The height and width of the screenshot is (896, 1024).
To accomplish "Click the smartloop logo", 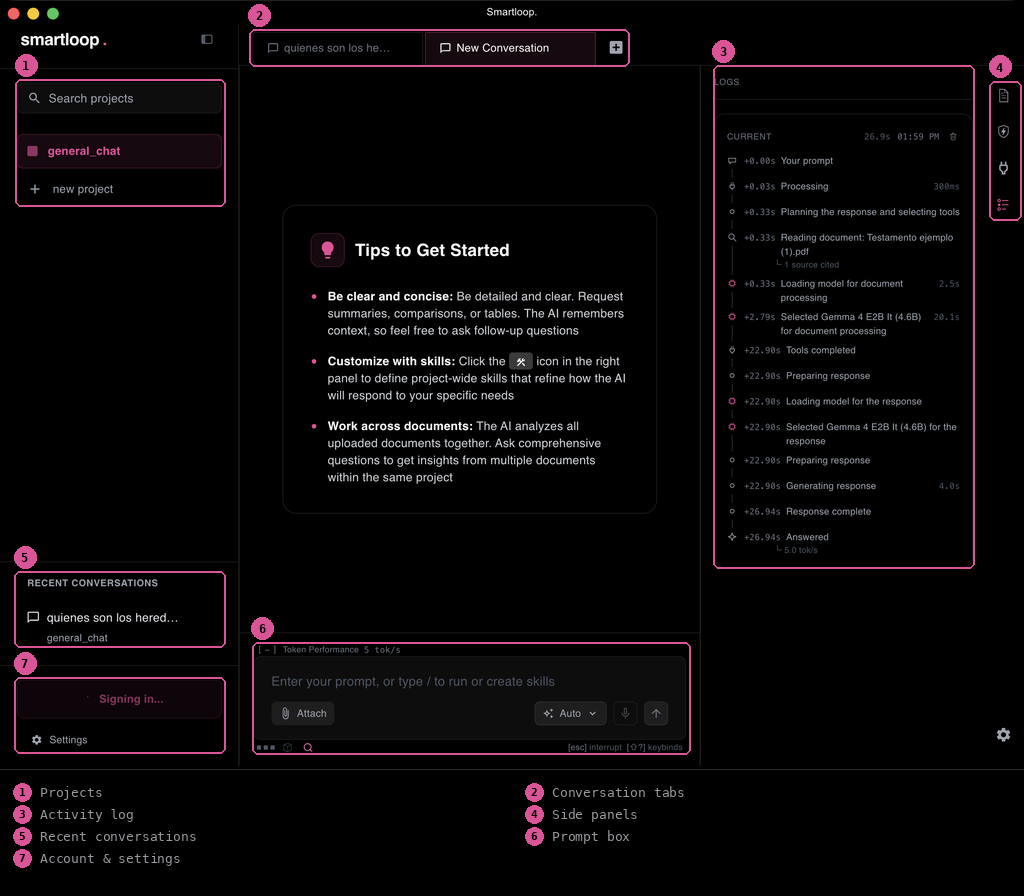I will click(63, 40).
